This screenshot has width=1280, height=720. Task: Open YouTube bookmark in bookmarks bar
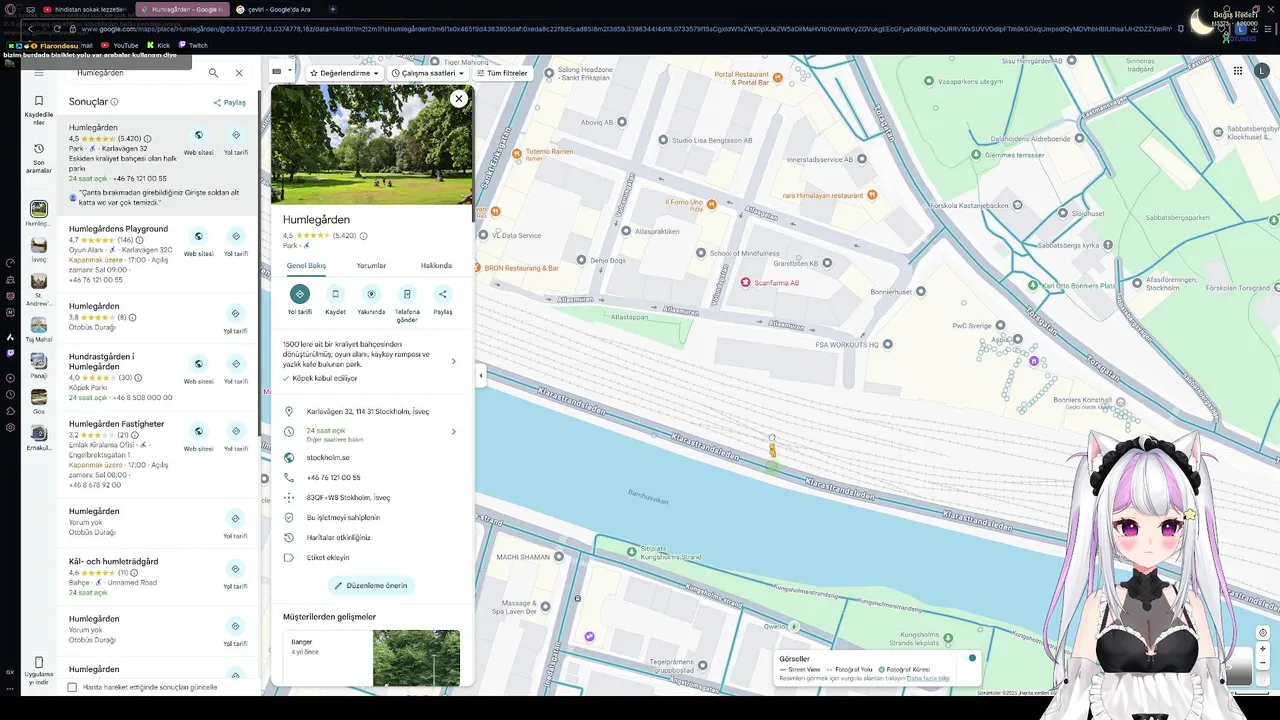(x=120, y=45)
